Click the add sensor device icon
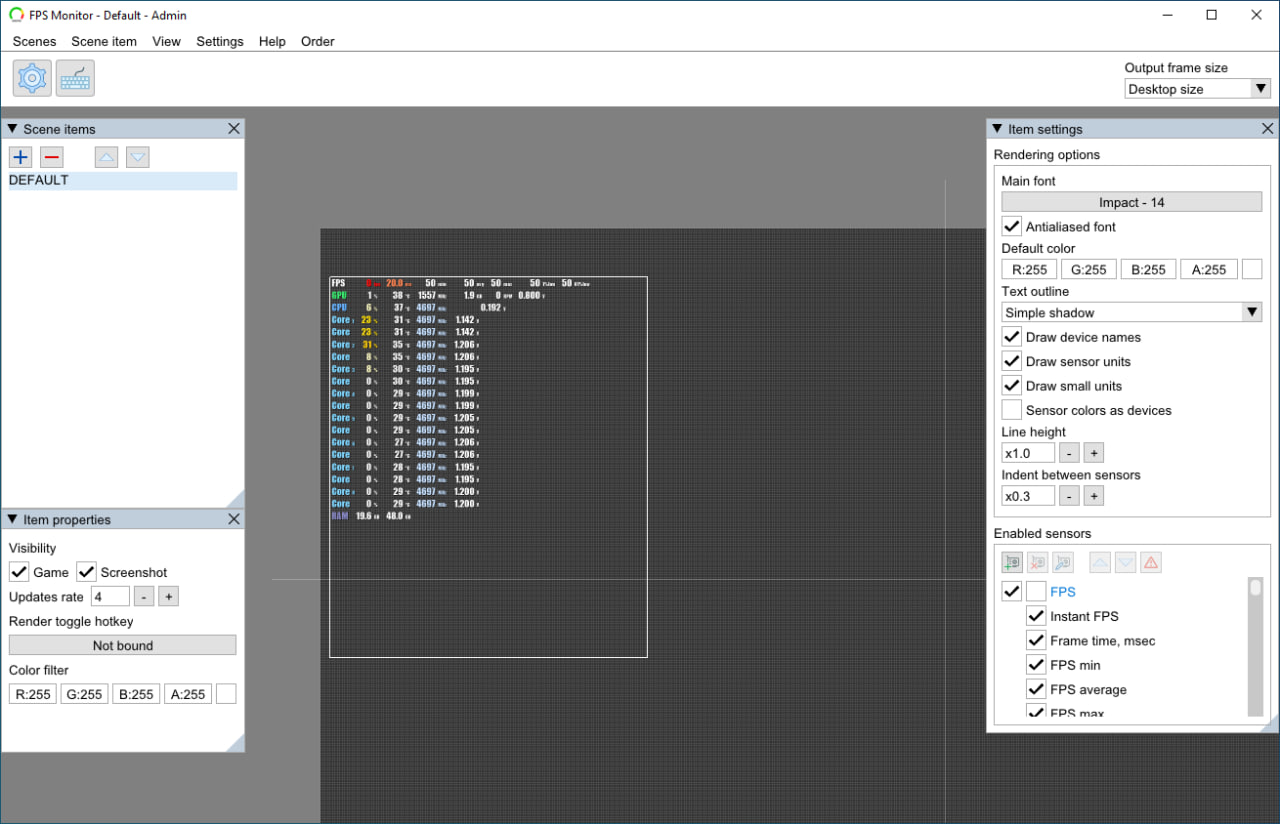 click(1012, 563)
